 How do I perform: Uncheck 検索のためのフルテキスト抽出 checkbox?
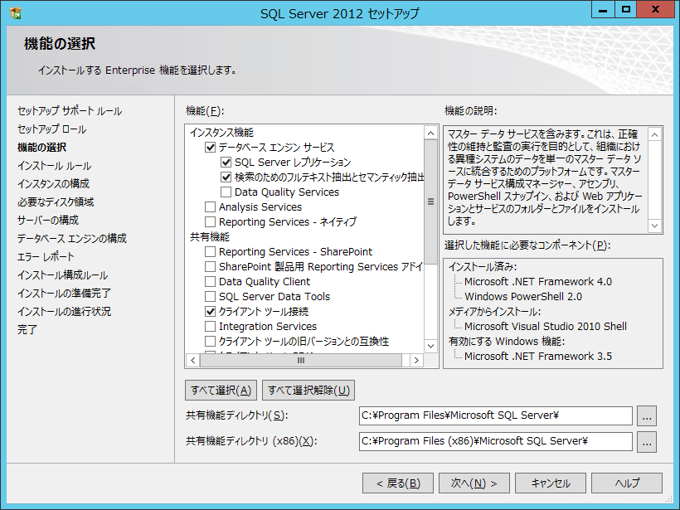[x=226, y=177]
